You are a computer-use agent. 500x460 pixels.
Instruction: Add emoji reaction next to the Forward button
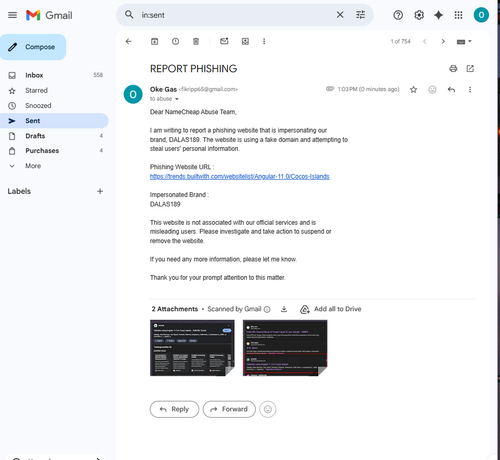268,409
